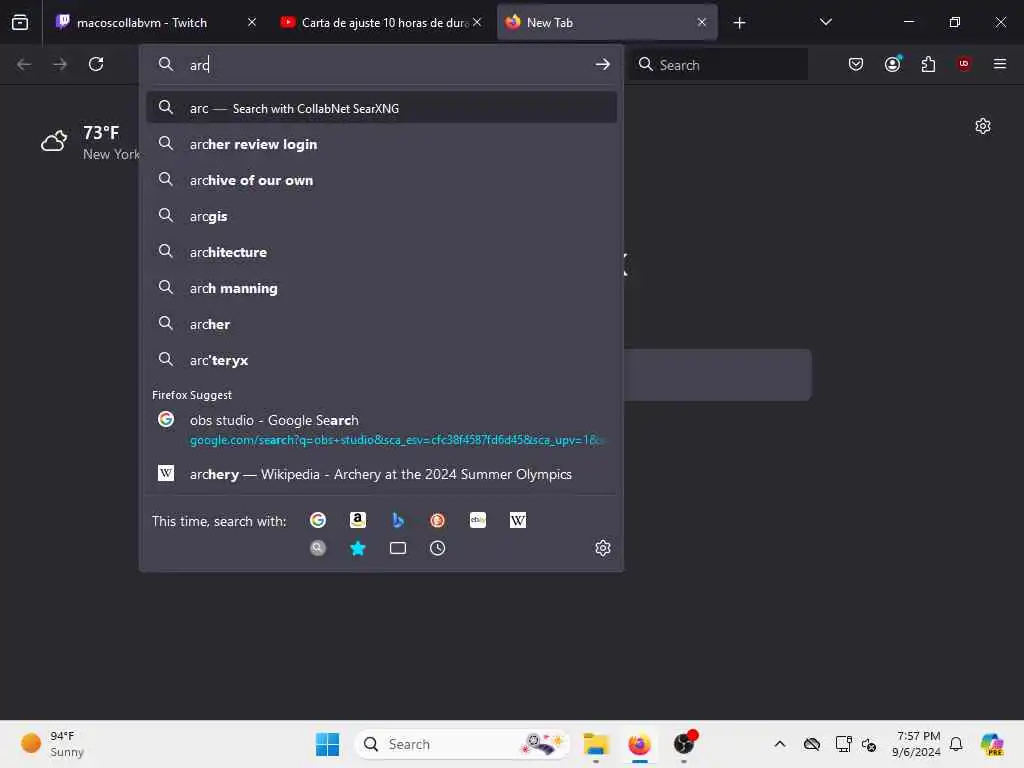Open Firefox account icon
The width and height of the screenshot is (1024, 768).
(892, 64)
